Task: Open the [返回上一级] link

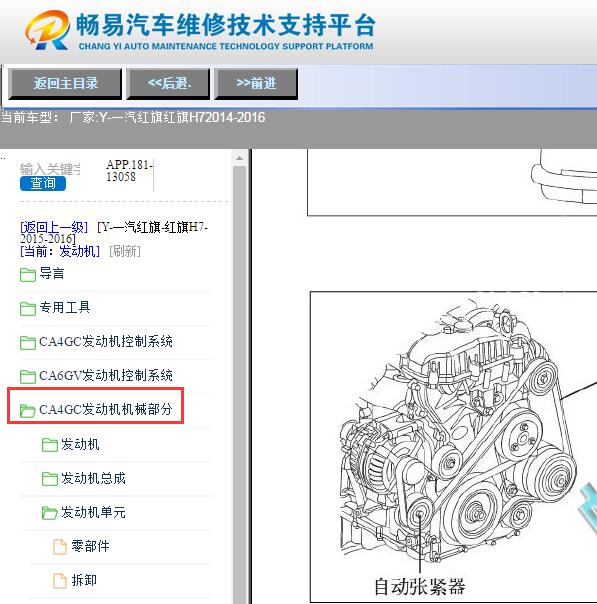Action: pyautogui.click(x=54, y=227)
